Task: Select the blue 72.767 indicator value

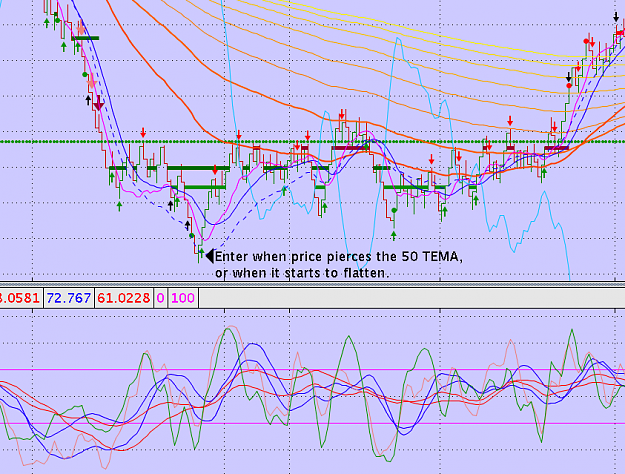Action: click(69, 298)
